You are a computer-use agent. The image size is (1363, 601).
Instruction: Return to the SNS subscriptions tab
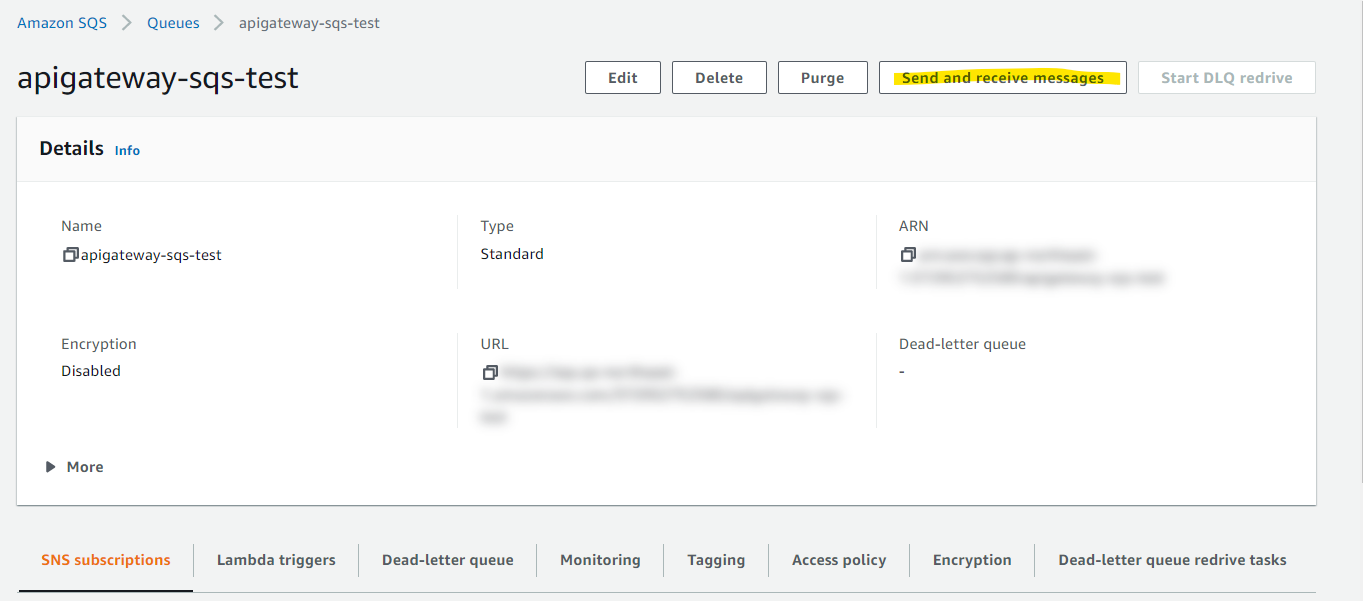(x=104, y=560)
